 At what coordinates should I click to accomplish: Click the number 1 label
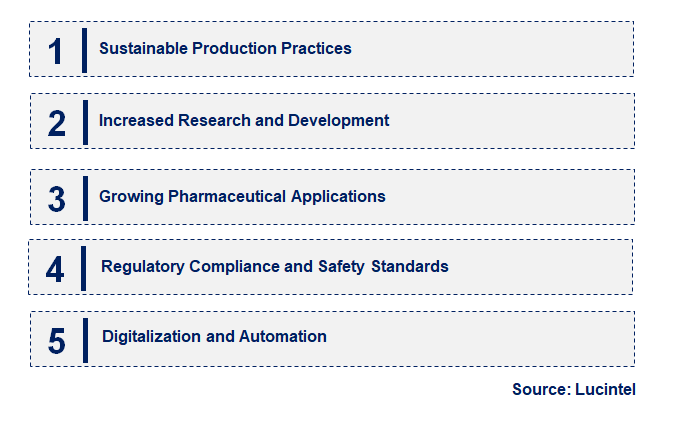pyautogui.click(x=55, y=51)
